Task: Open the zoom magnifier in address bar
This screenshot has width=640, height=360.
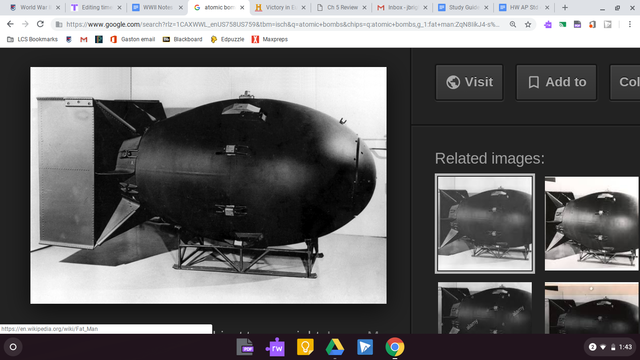Action: pos(513,24)
